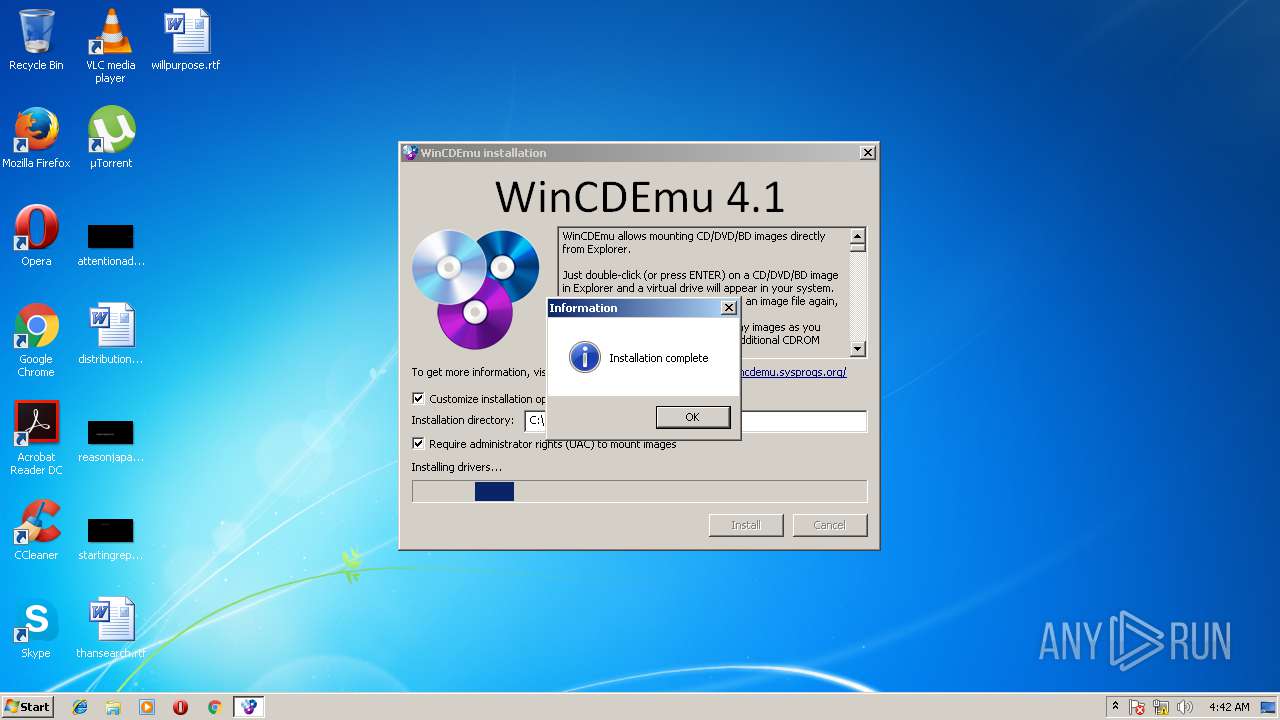
Task: Open Windows Explorer folder in taskbar
Action: click(x=113, y=707)
